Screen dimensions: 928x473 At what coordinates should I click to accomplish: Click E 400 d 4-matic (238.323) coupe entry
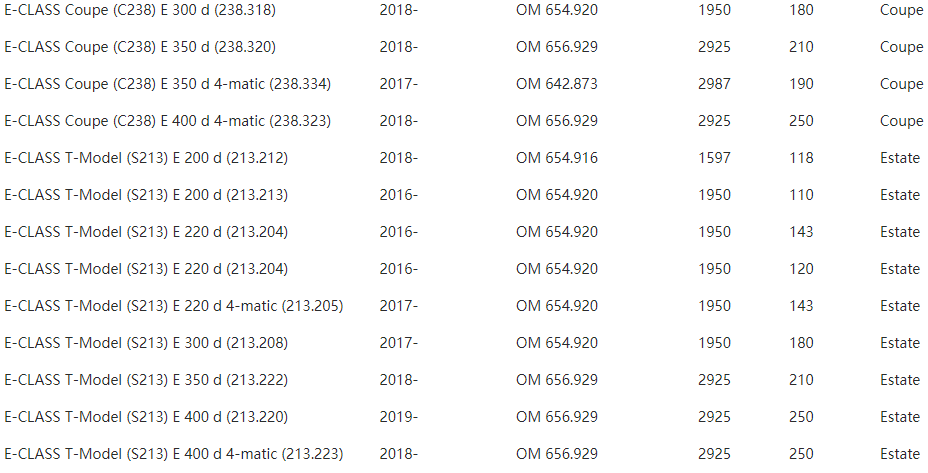click(x=167, y=121)
